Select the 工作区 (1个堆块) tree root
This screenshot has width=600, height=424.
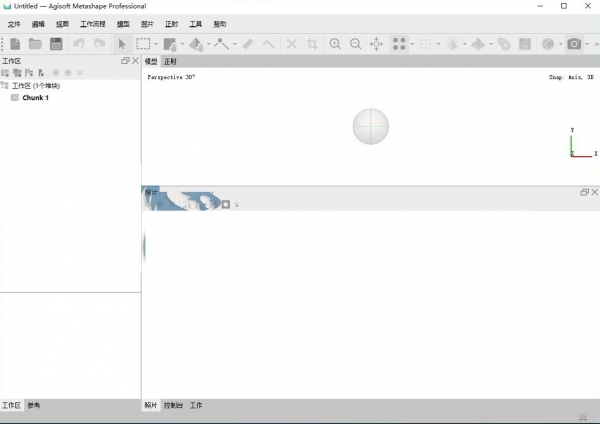[36, 86]
